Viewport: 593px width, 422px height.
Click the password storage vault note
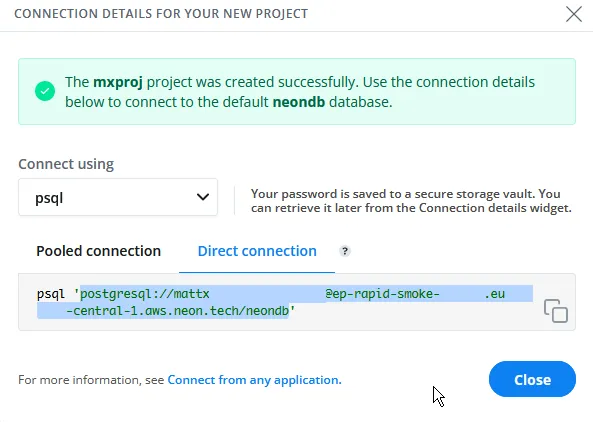point(411,201)
